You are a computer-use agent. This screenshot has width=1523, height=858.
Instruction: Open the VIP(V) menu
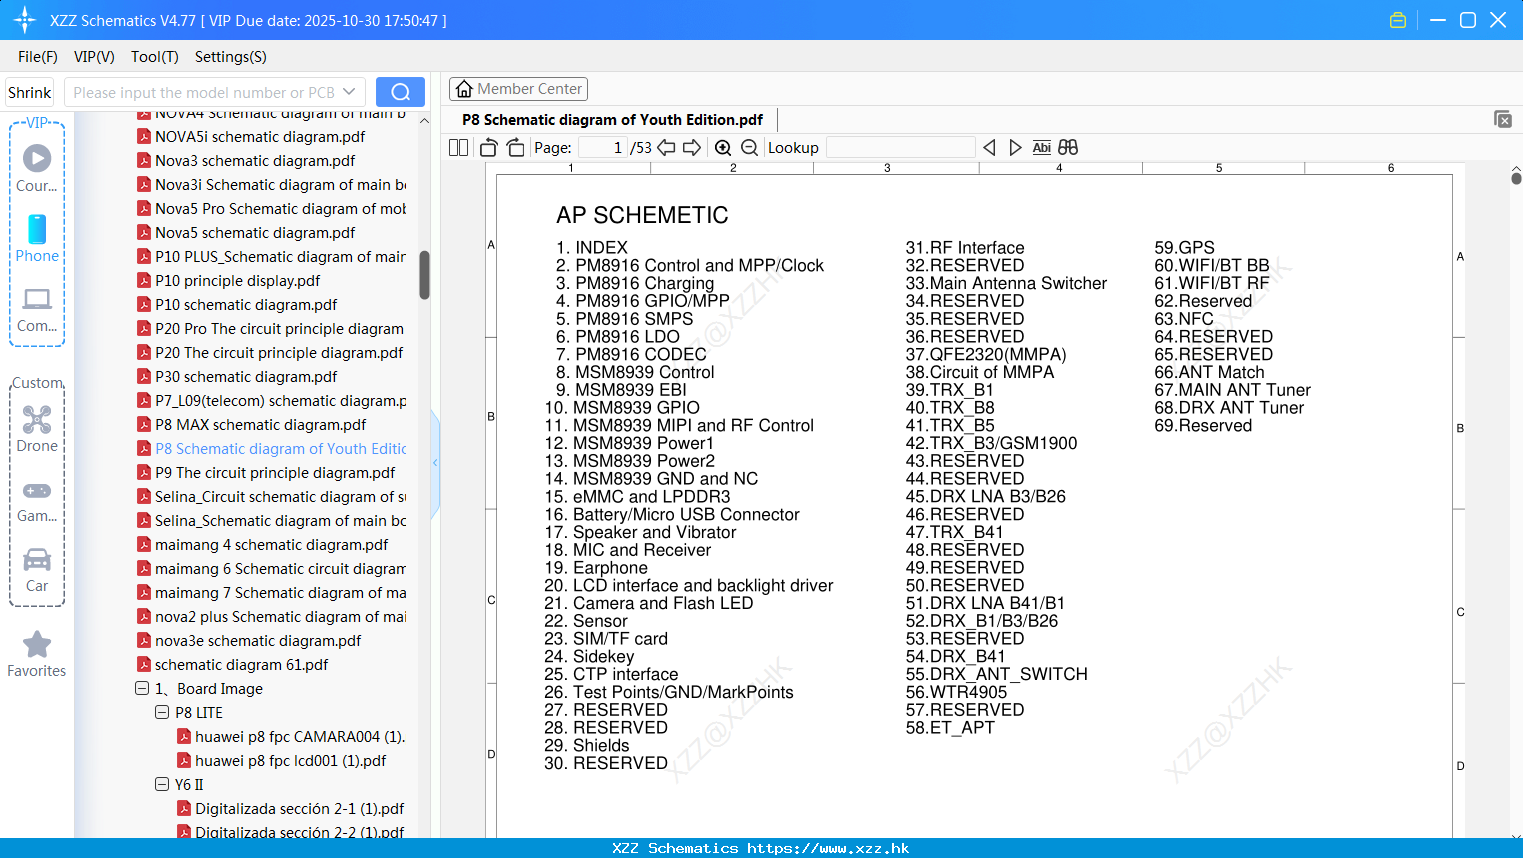pyautogui.click(x=94, y=57)
